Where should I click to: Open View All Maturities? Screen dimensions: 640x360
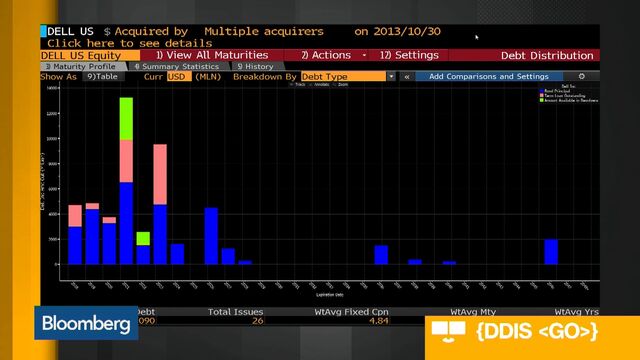point(212,55)
